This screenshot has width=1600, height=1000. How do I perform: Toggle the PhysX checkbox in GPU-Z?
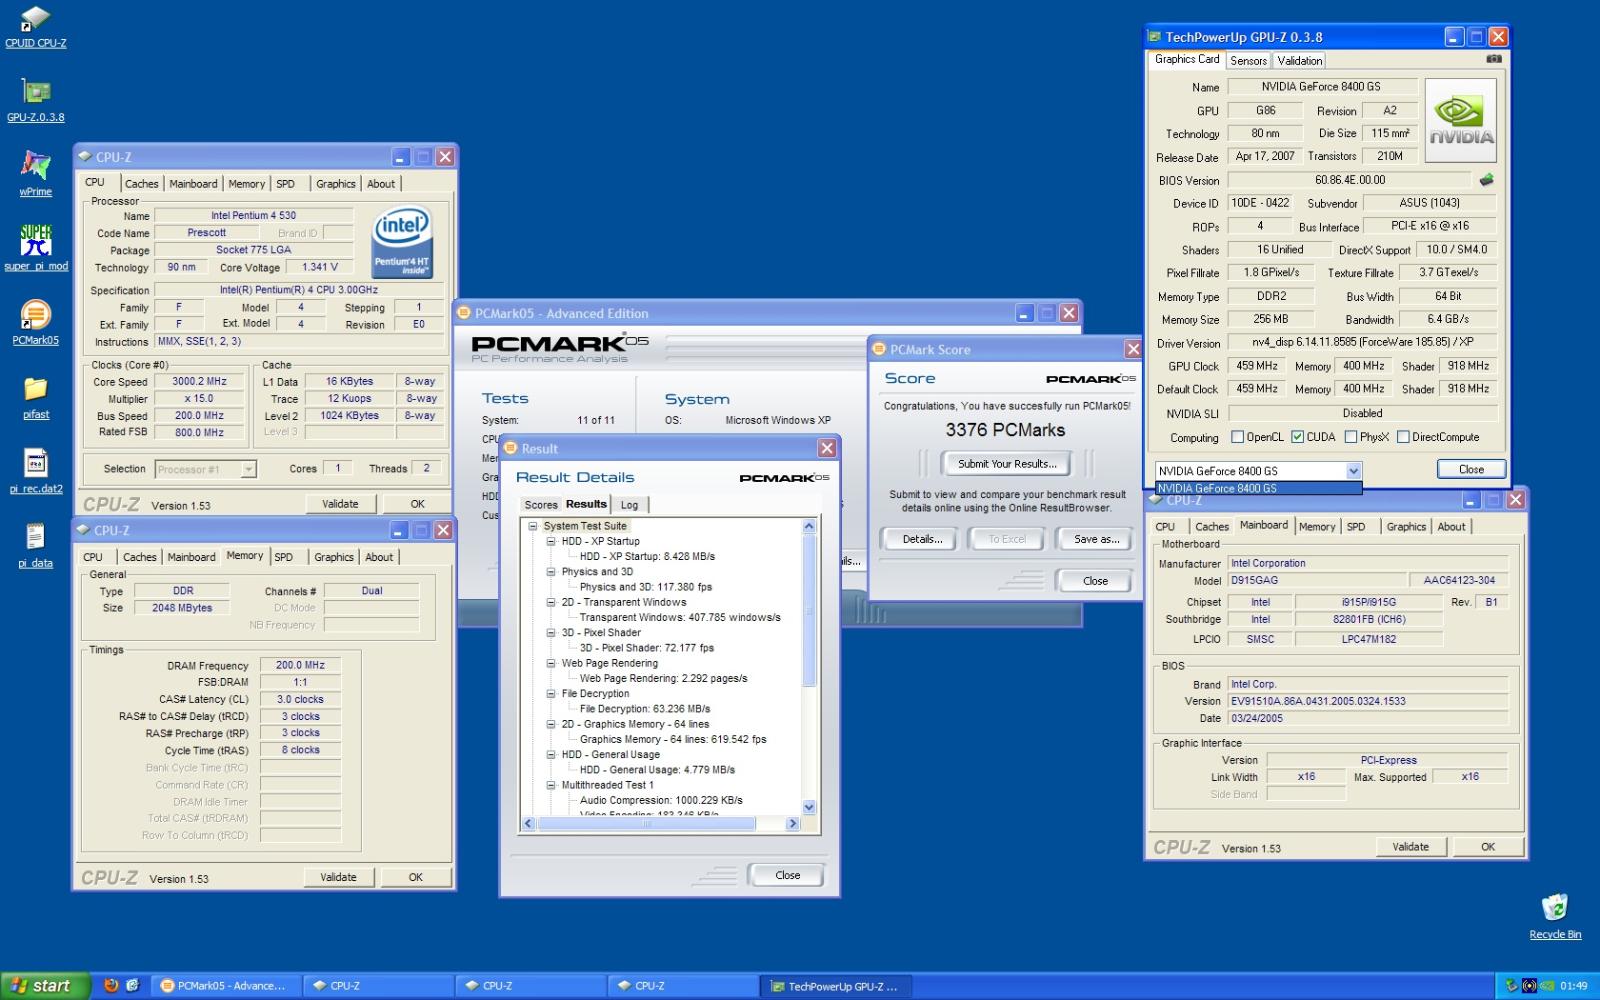1351,437
